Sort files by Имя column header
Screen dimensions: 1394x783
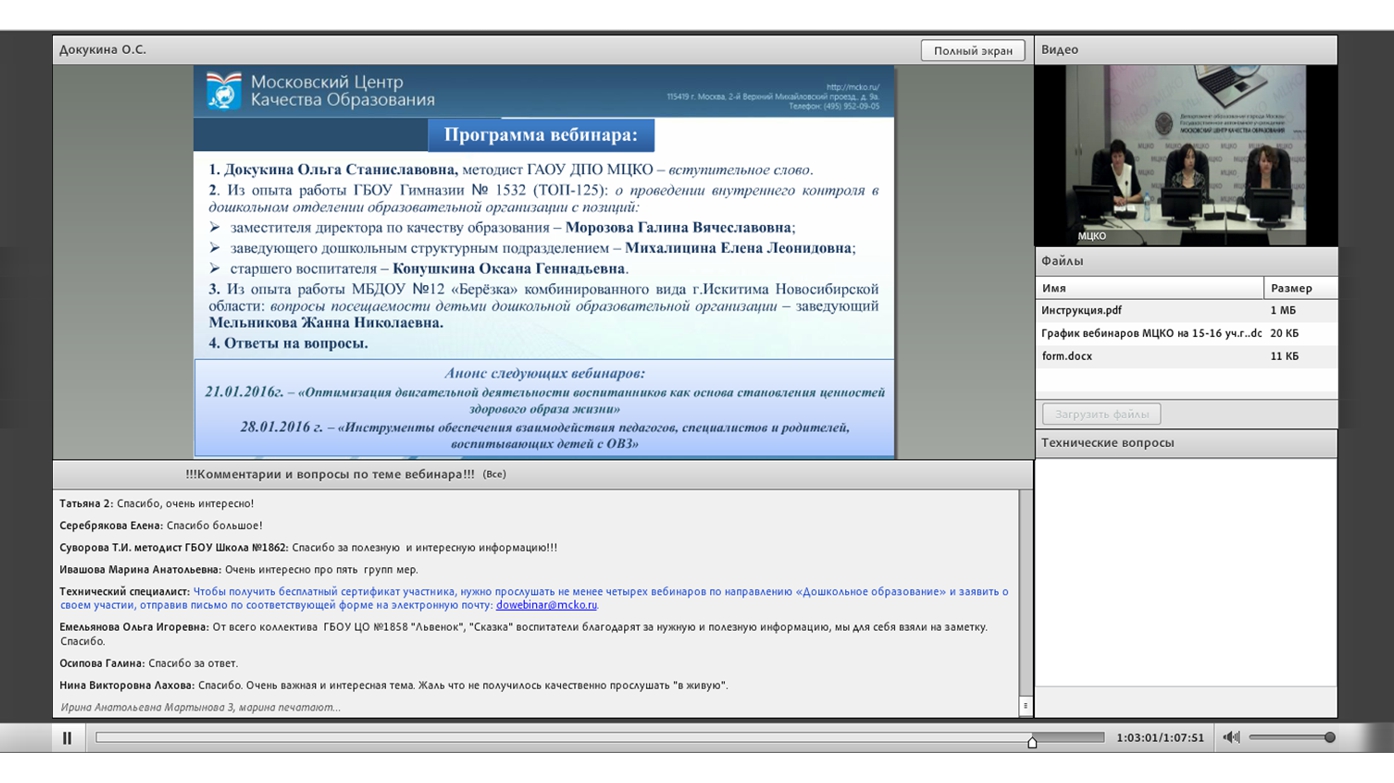coord(1149,288)
